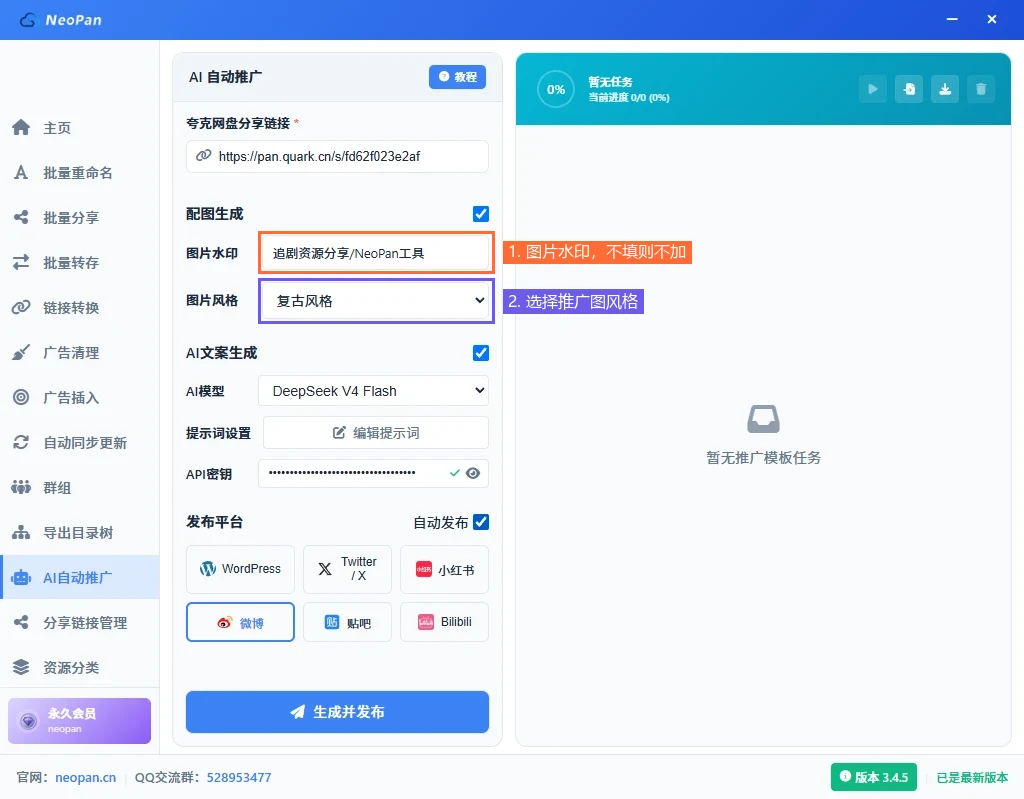Click the Bilibili pink logo icon
This screenshot has height=799, width=1024.
tap(426, 622)
